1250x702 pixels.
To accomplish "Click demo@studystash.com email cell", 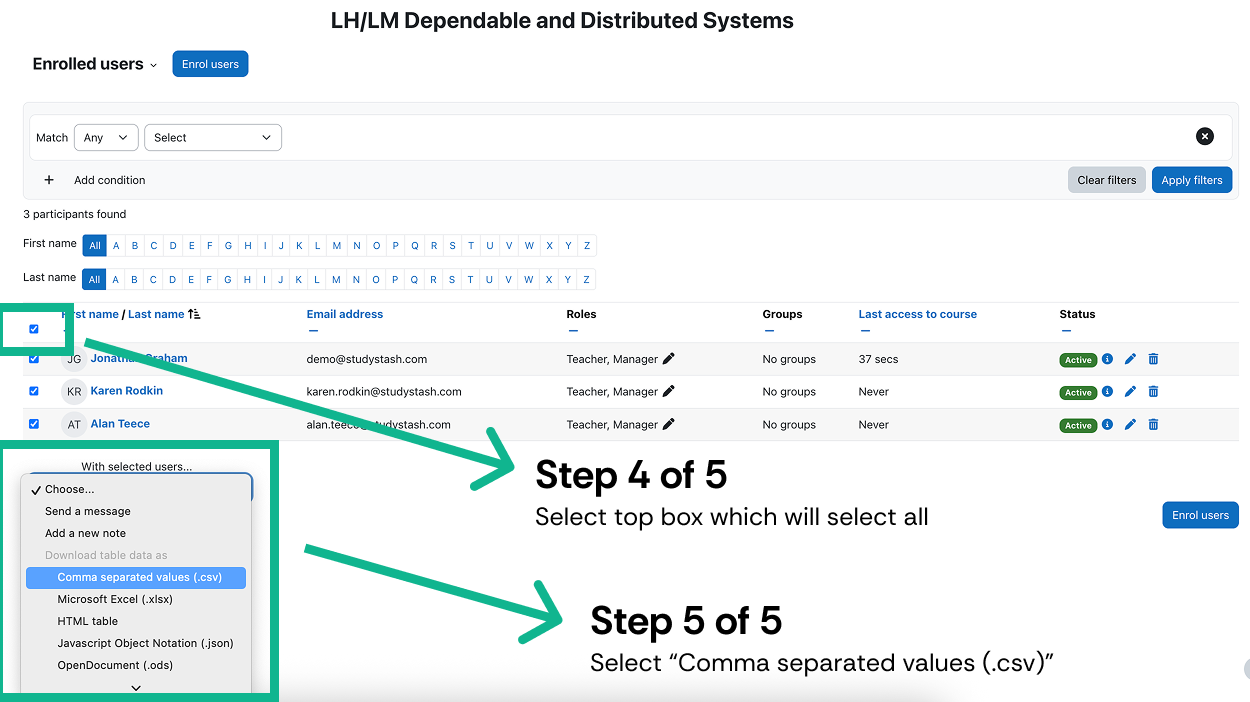I will (x=367, y=359).
